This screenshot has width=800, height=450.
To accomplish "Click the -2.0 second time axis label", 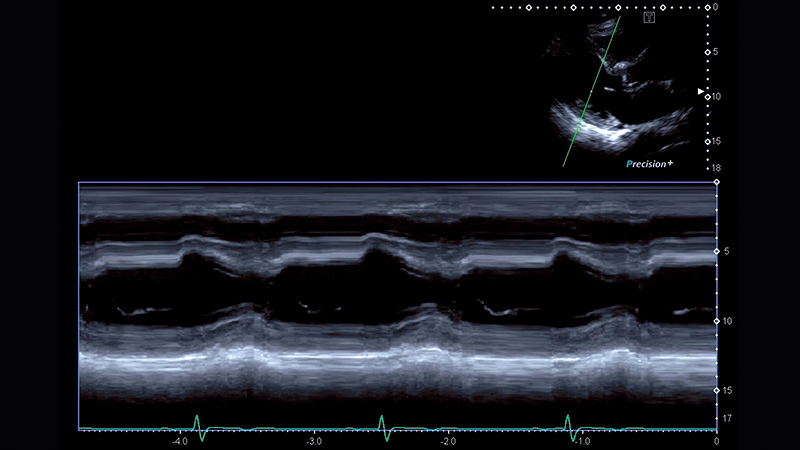I will (x=447, y=441).
